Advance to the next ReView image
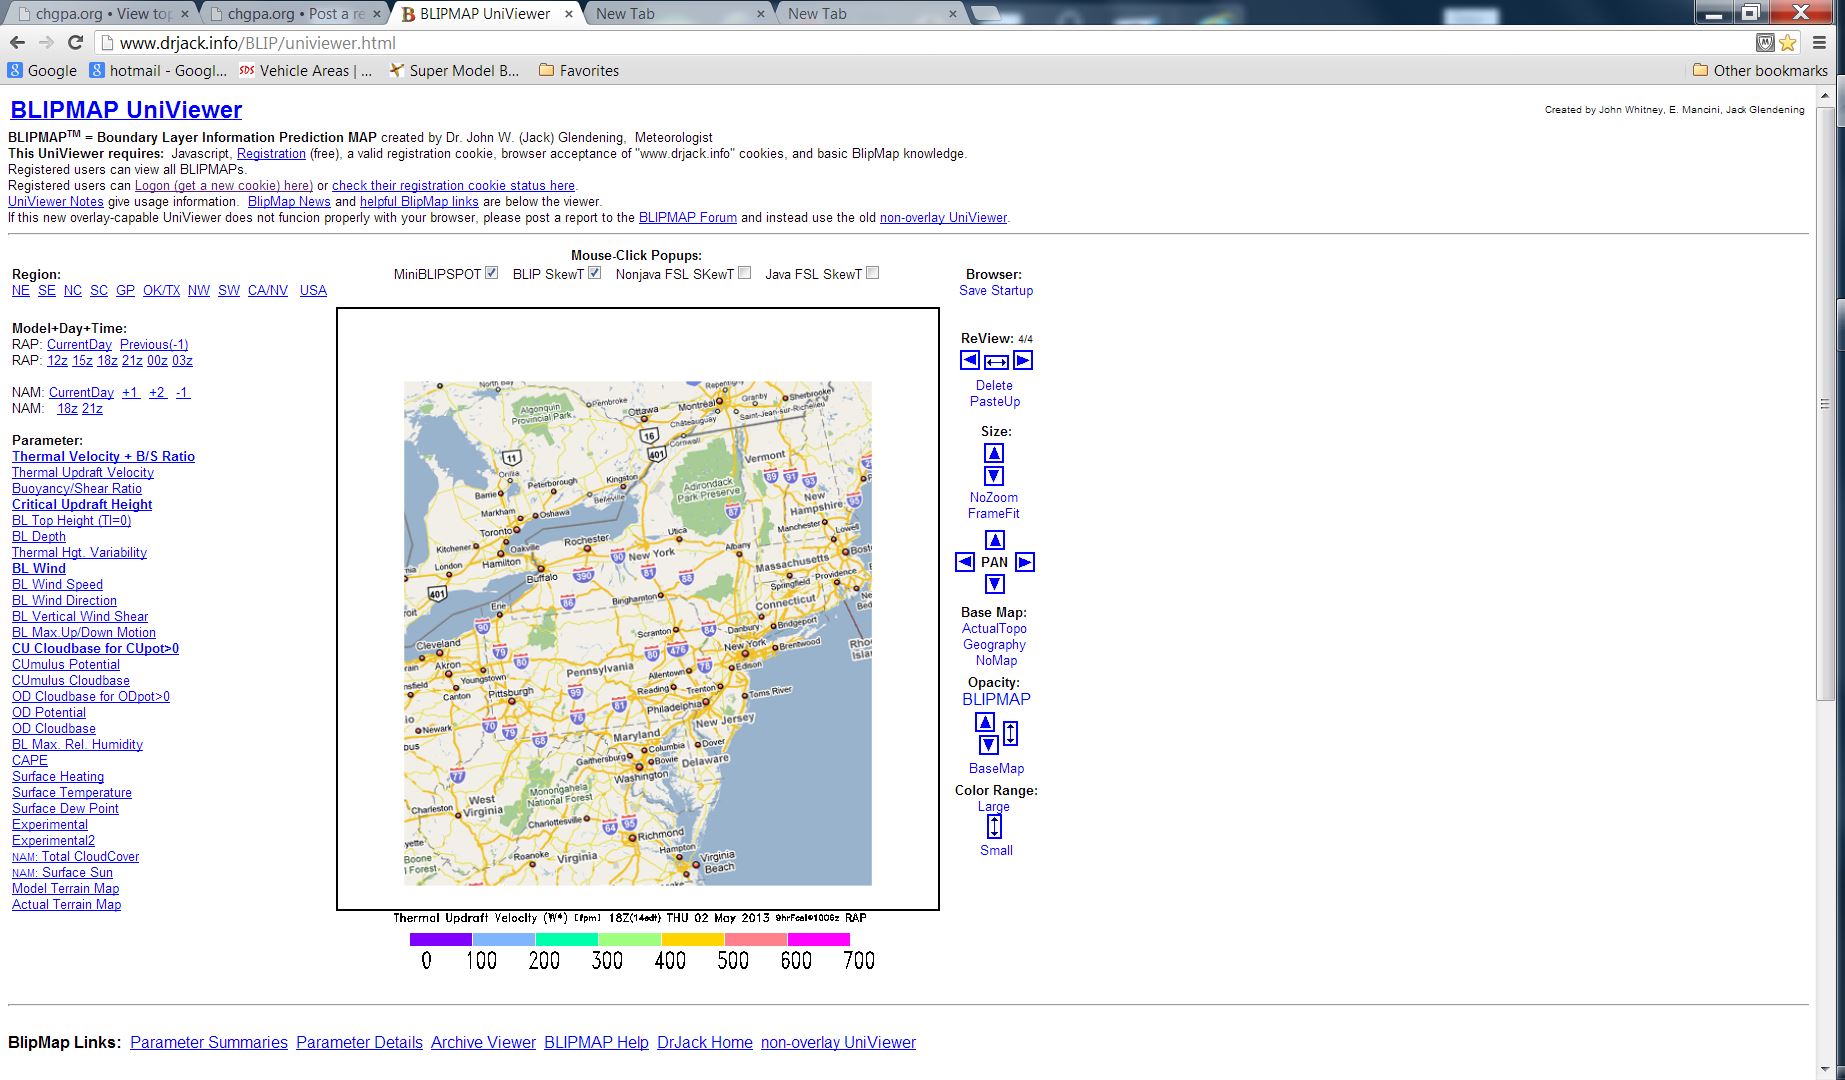Viewport: 1845px width, 1080px height. tap(1023, 361)
